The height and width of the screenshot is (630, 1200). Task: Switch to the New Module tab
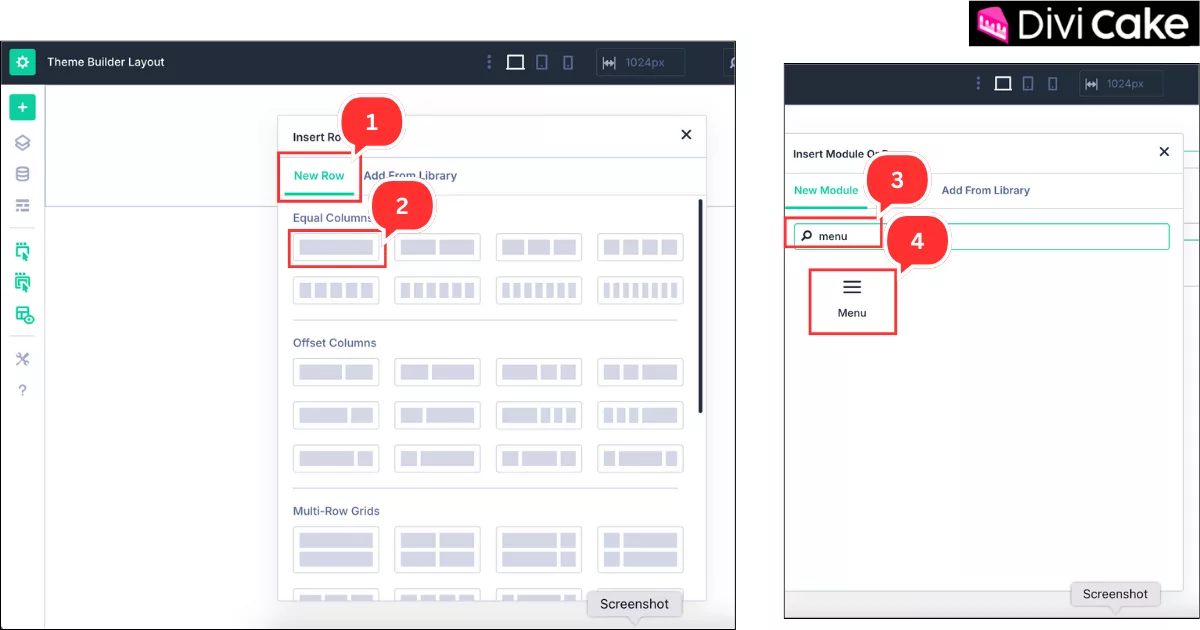click(826, 190)
